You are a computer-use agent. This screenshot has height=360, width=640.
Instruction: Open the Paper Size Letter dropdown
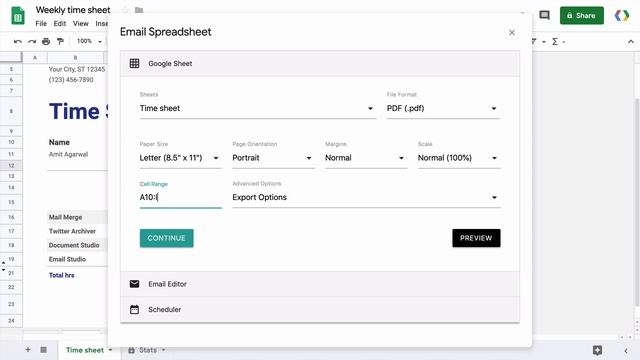pyautogui.click(x=180, y=158)
